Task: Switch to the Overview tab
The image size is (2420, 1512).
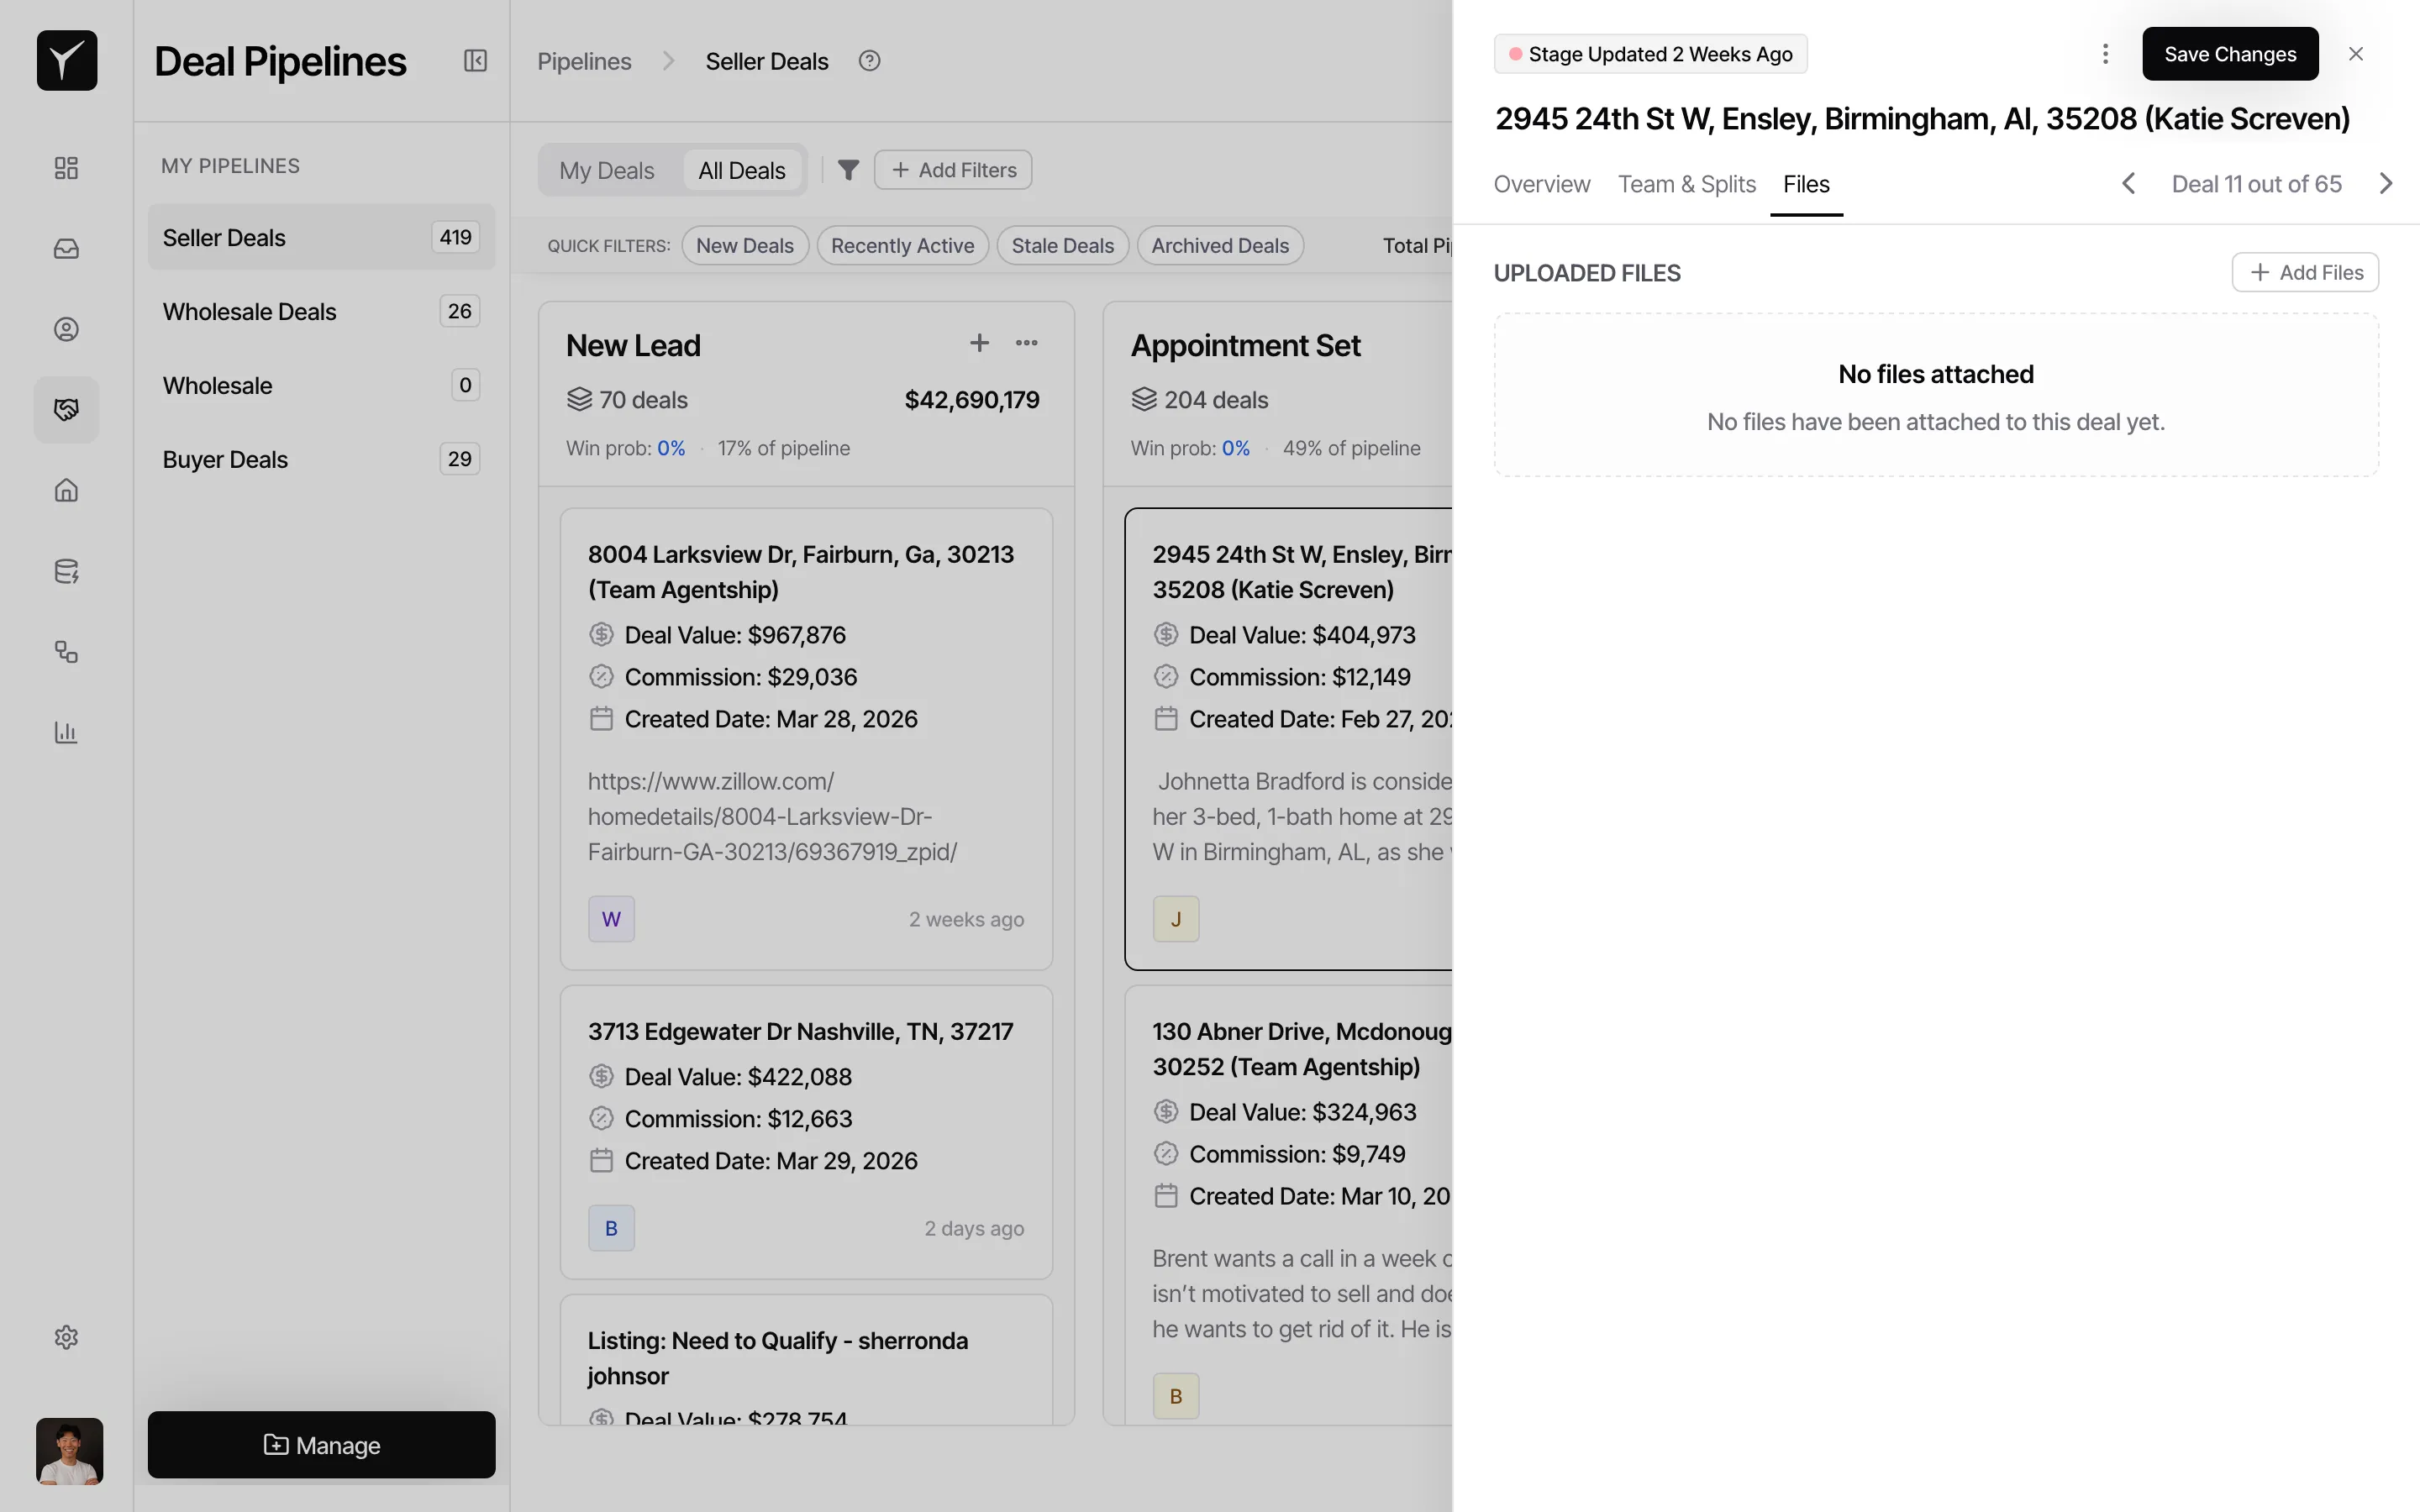Action: point(1541,184)
